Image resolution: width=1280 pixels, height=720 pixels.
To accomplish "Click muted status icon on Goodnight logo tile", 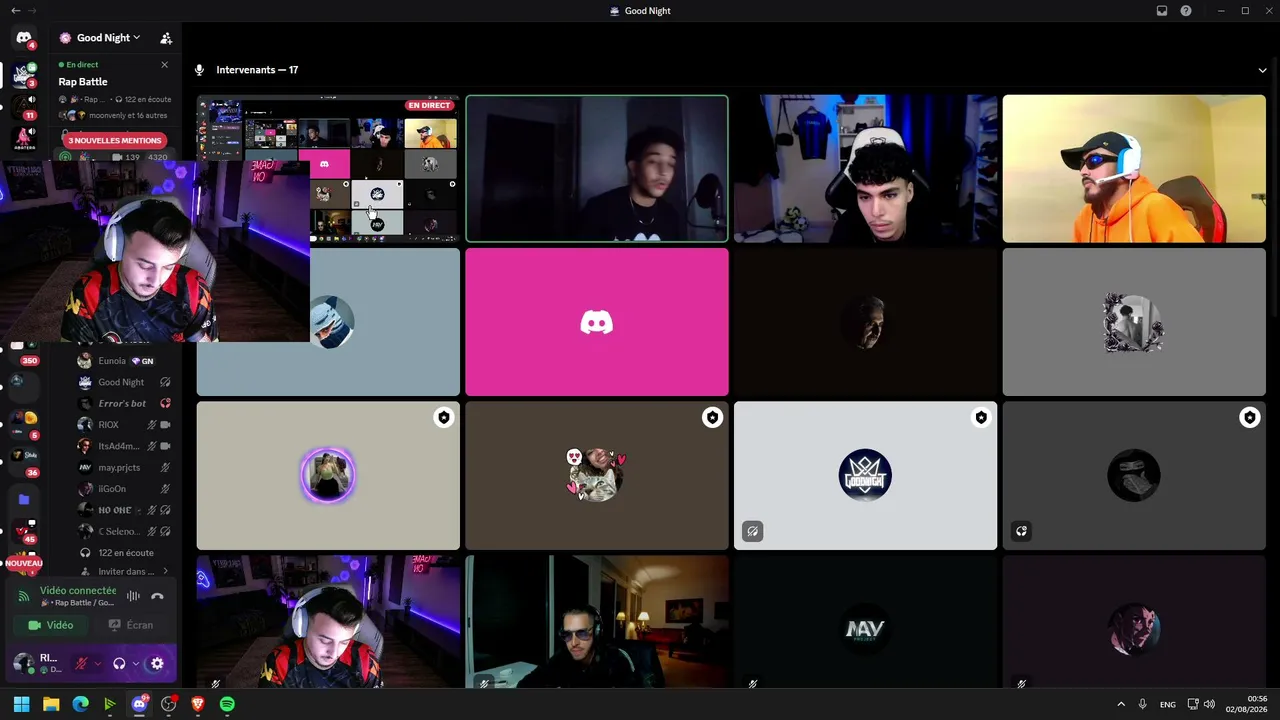I will [753, 531].
